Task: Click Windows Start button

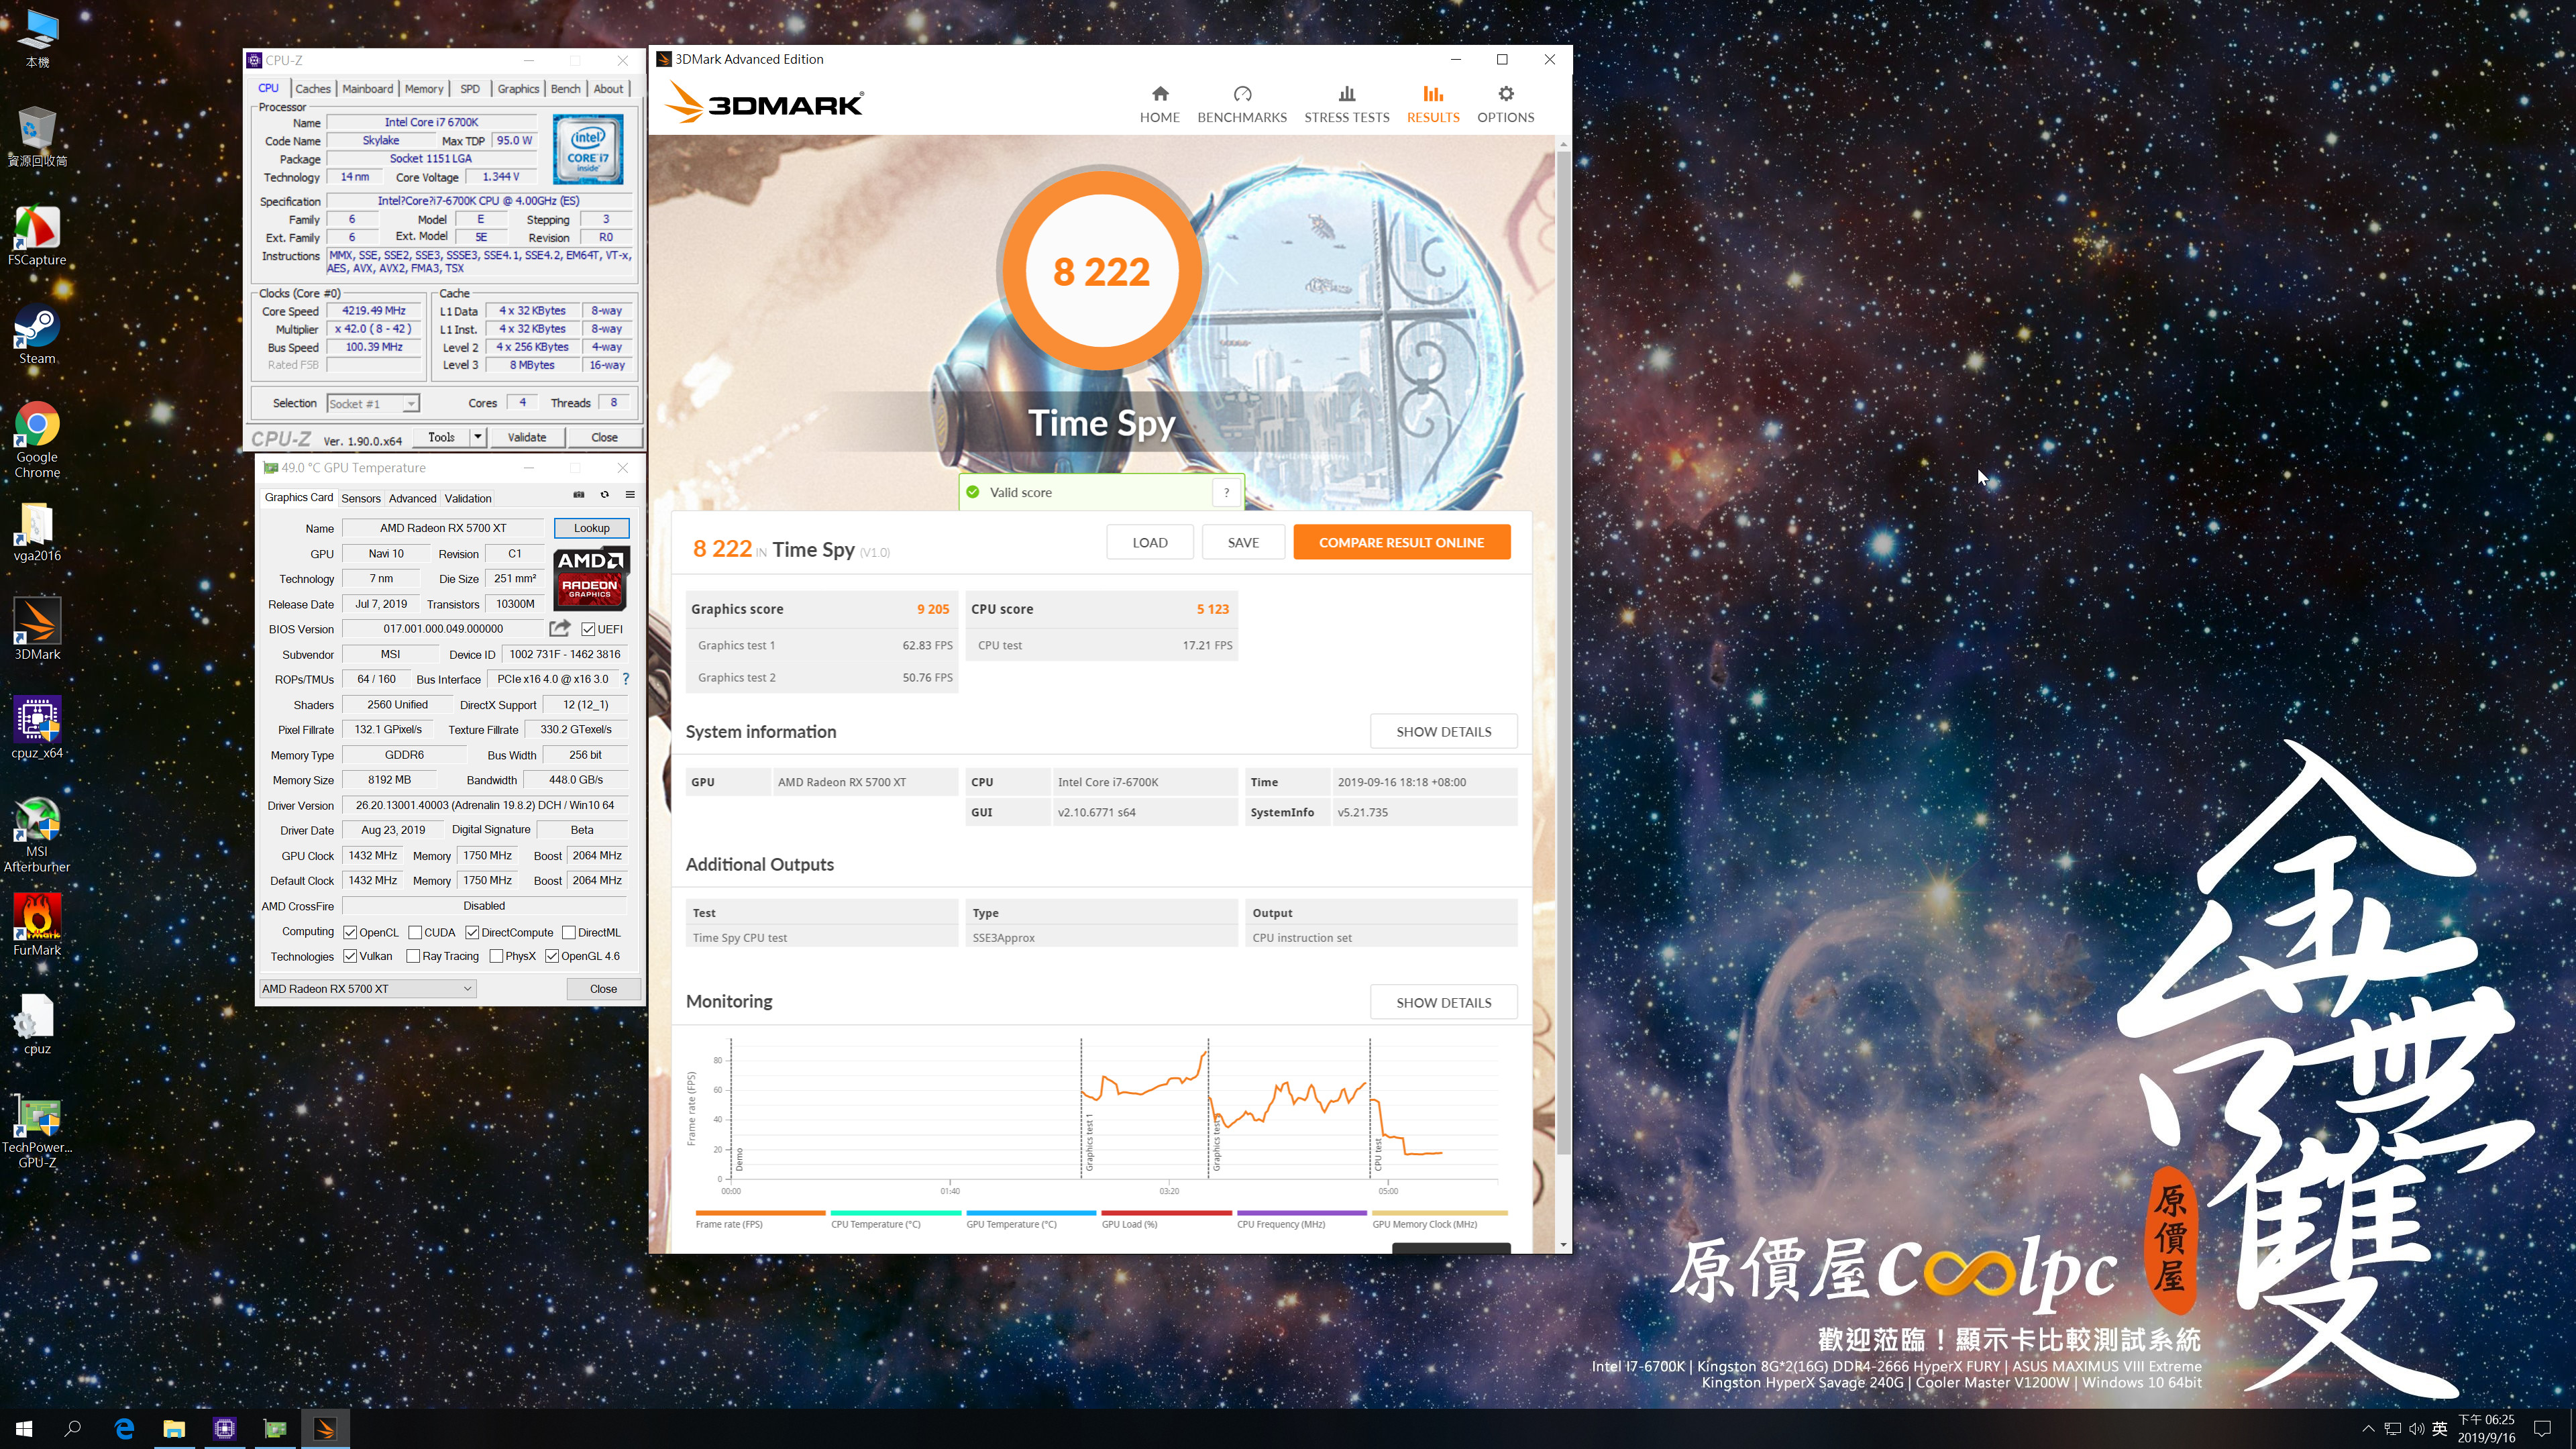Action: coord(24,1429)
